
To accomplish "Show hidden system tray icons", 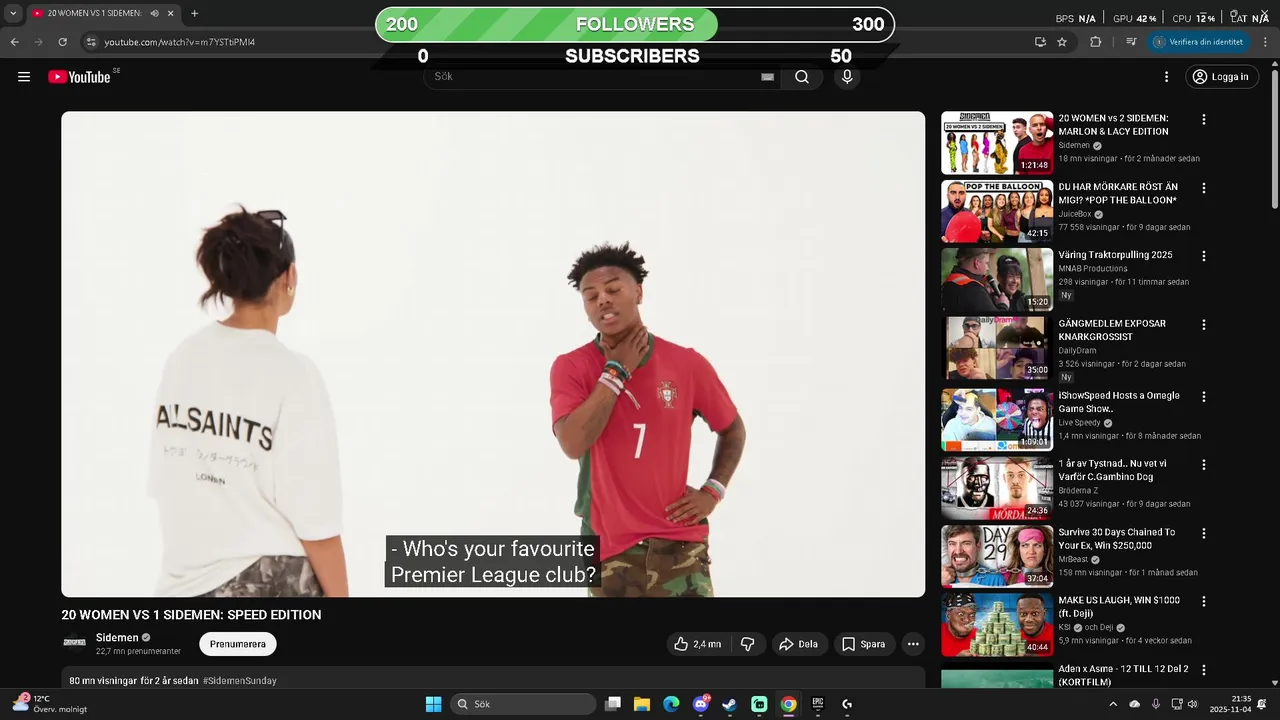I will [1113, 704].
